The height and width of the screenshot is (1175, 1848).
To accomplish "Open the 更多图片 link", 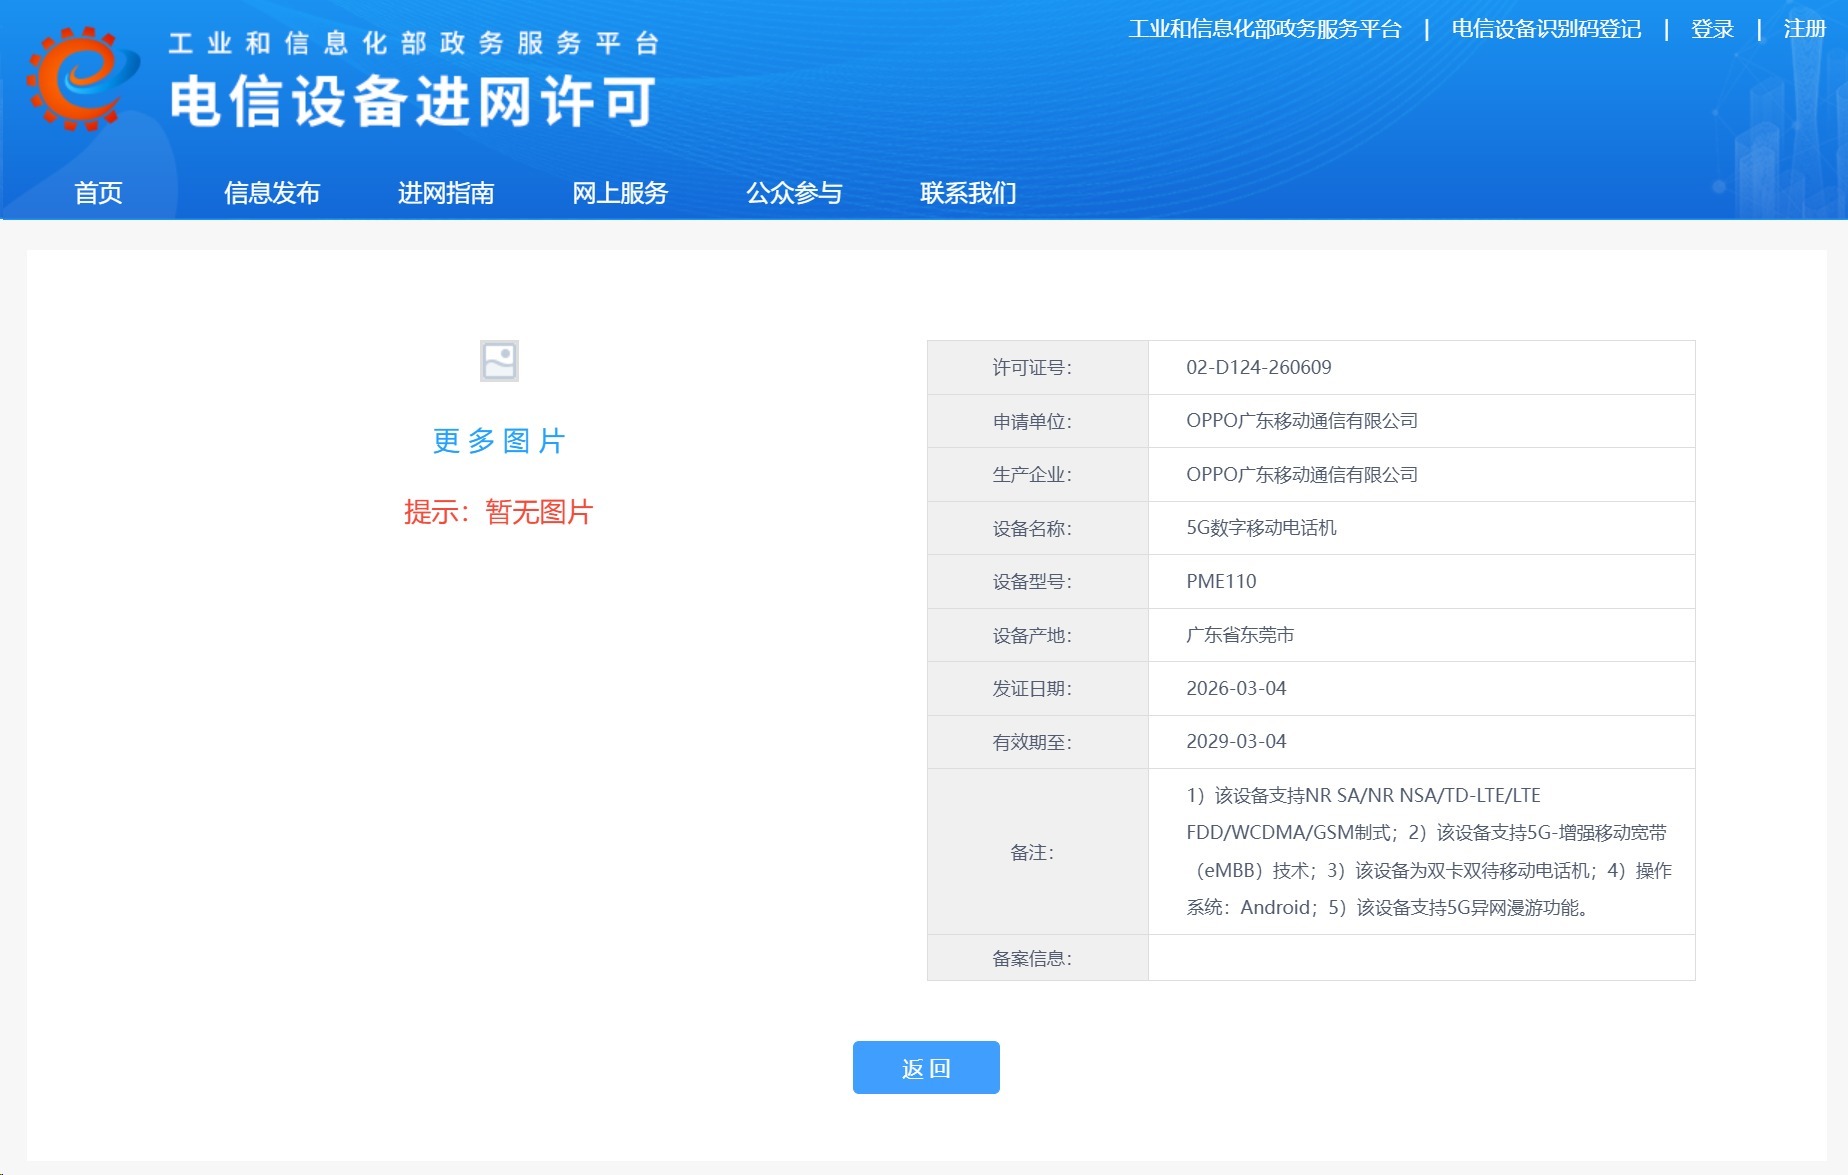I will 499,441.
